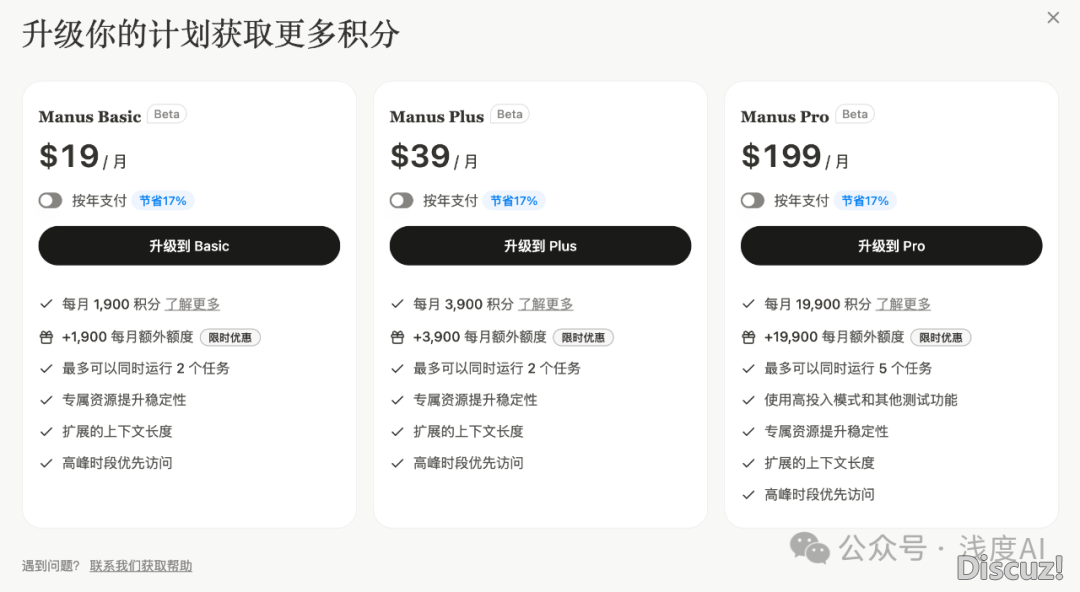This screenshot has height=592, width=1080.
Task: Click checkmark icon beside 使用高投入模式和其他测试功能
Action: coord(748,400)
